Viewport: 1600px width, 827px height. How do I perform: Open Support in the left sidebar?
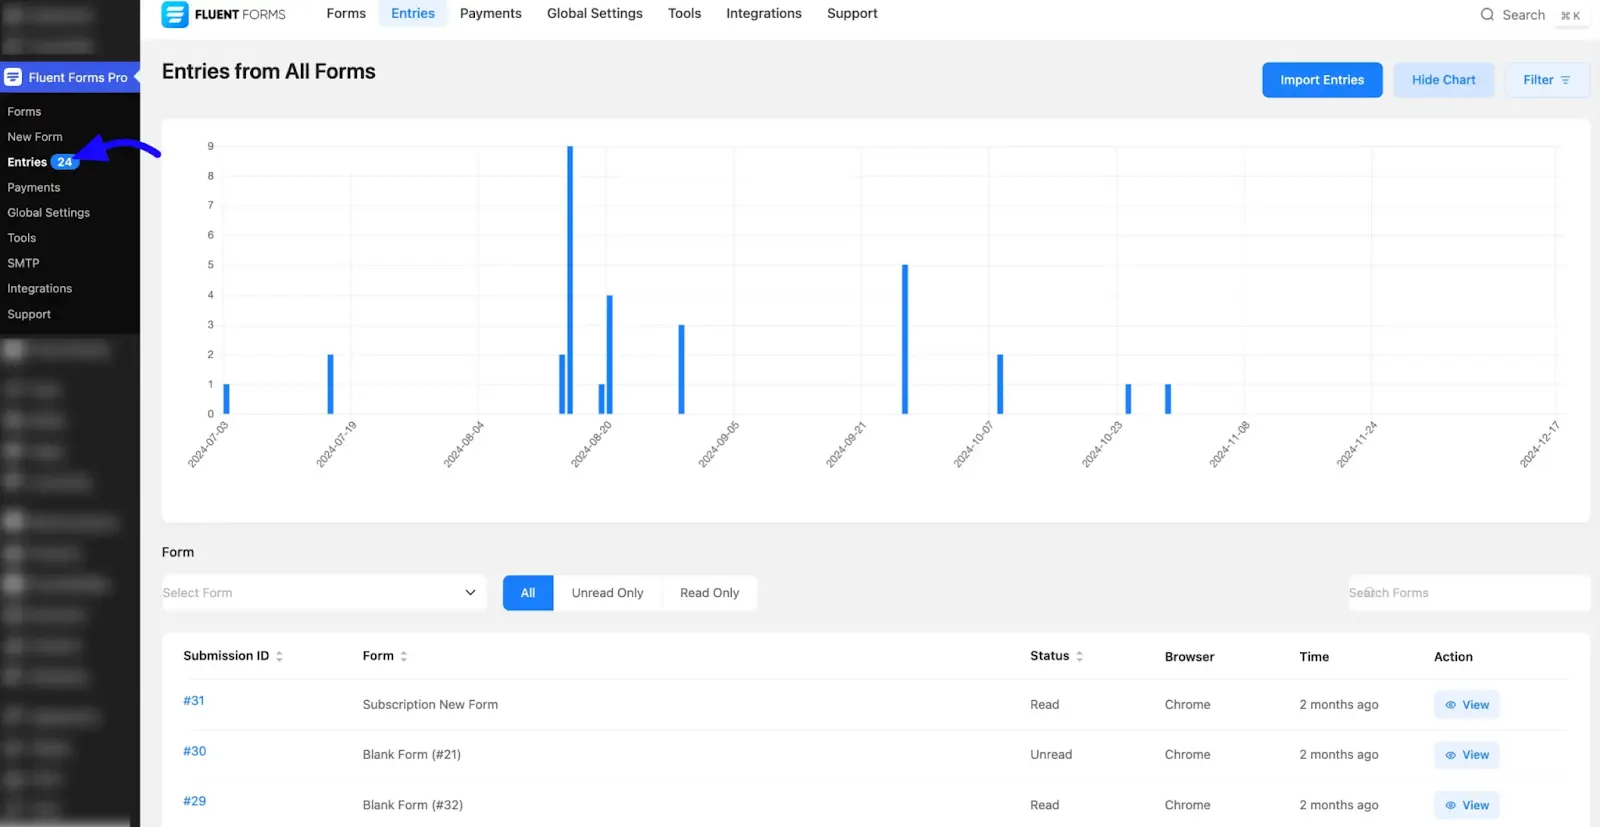[29, 314]
